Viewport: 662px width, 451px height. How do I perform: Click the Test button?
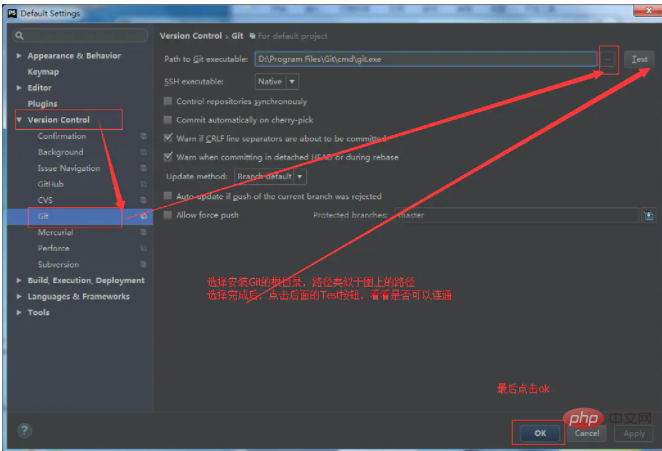coord(639,59)
